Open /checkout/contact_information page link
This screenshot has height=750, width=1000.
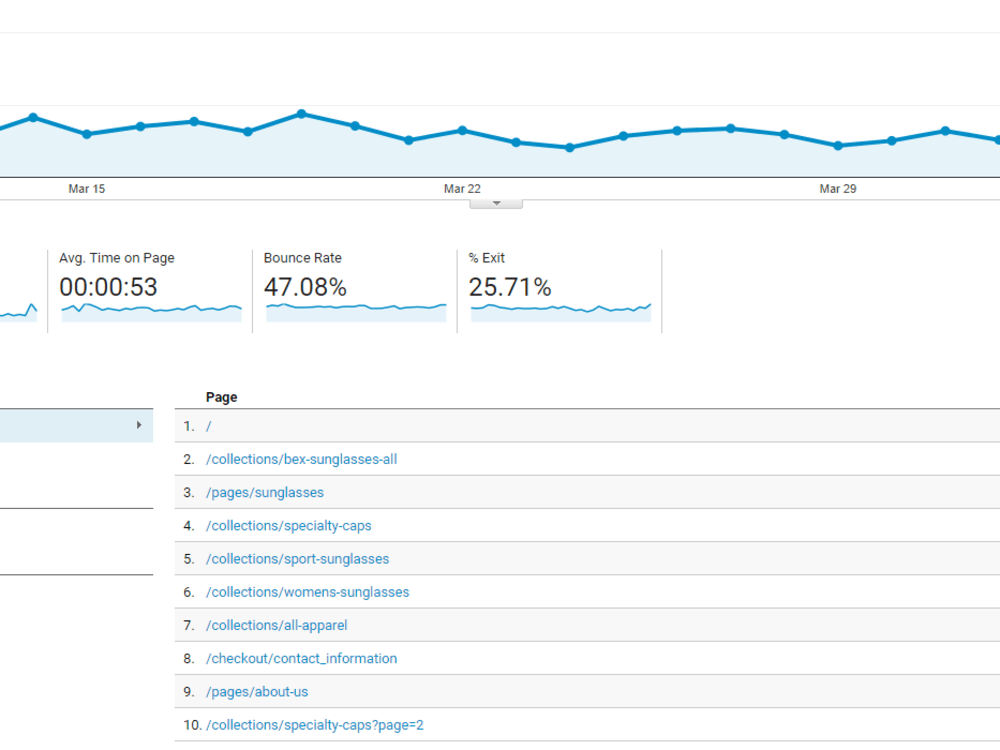301,658
